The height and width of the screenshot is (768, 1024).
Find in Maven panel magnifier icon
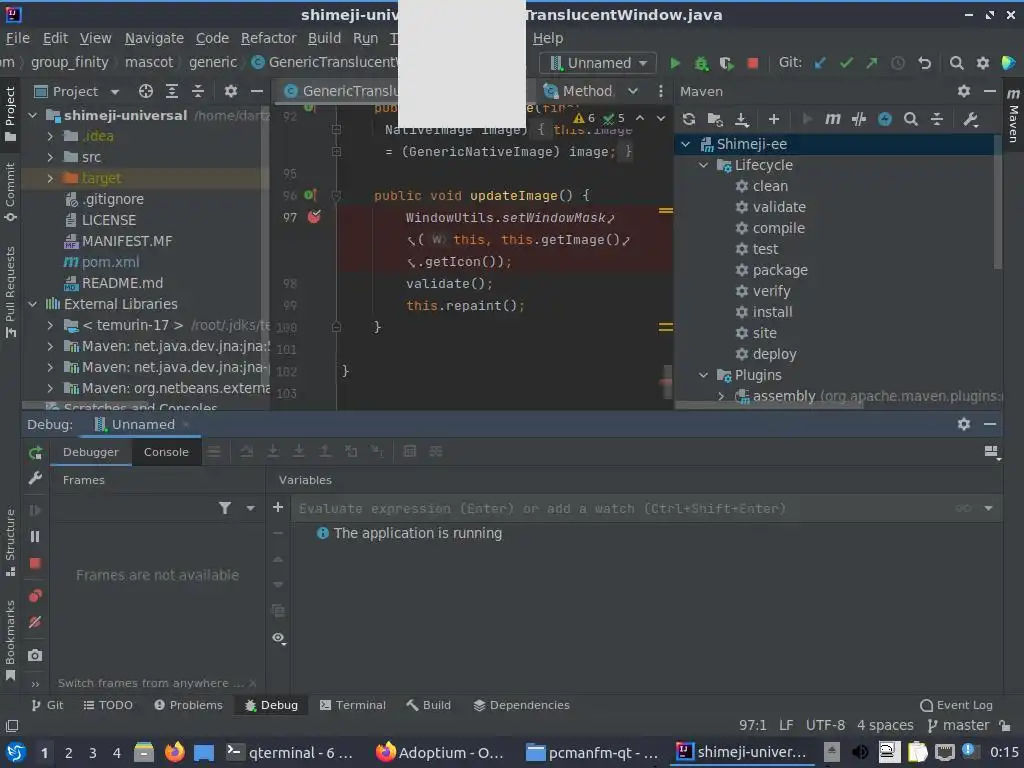point(910,119)
